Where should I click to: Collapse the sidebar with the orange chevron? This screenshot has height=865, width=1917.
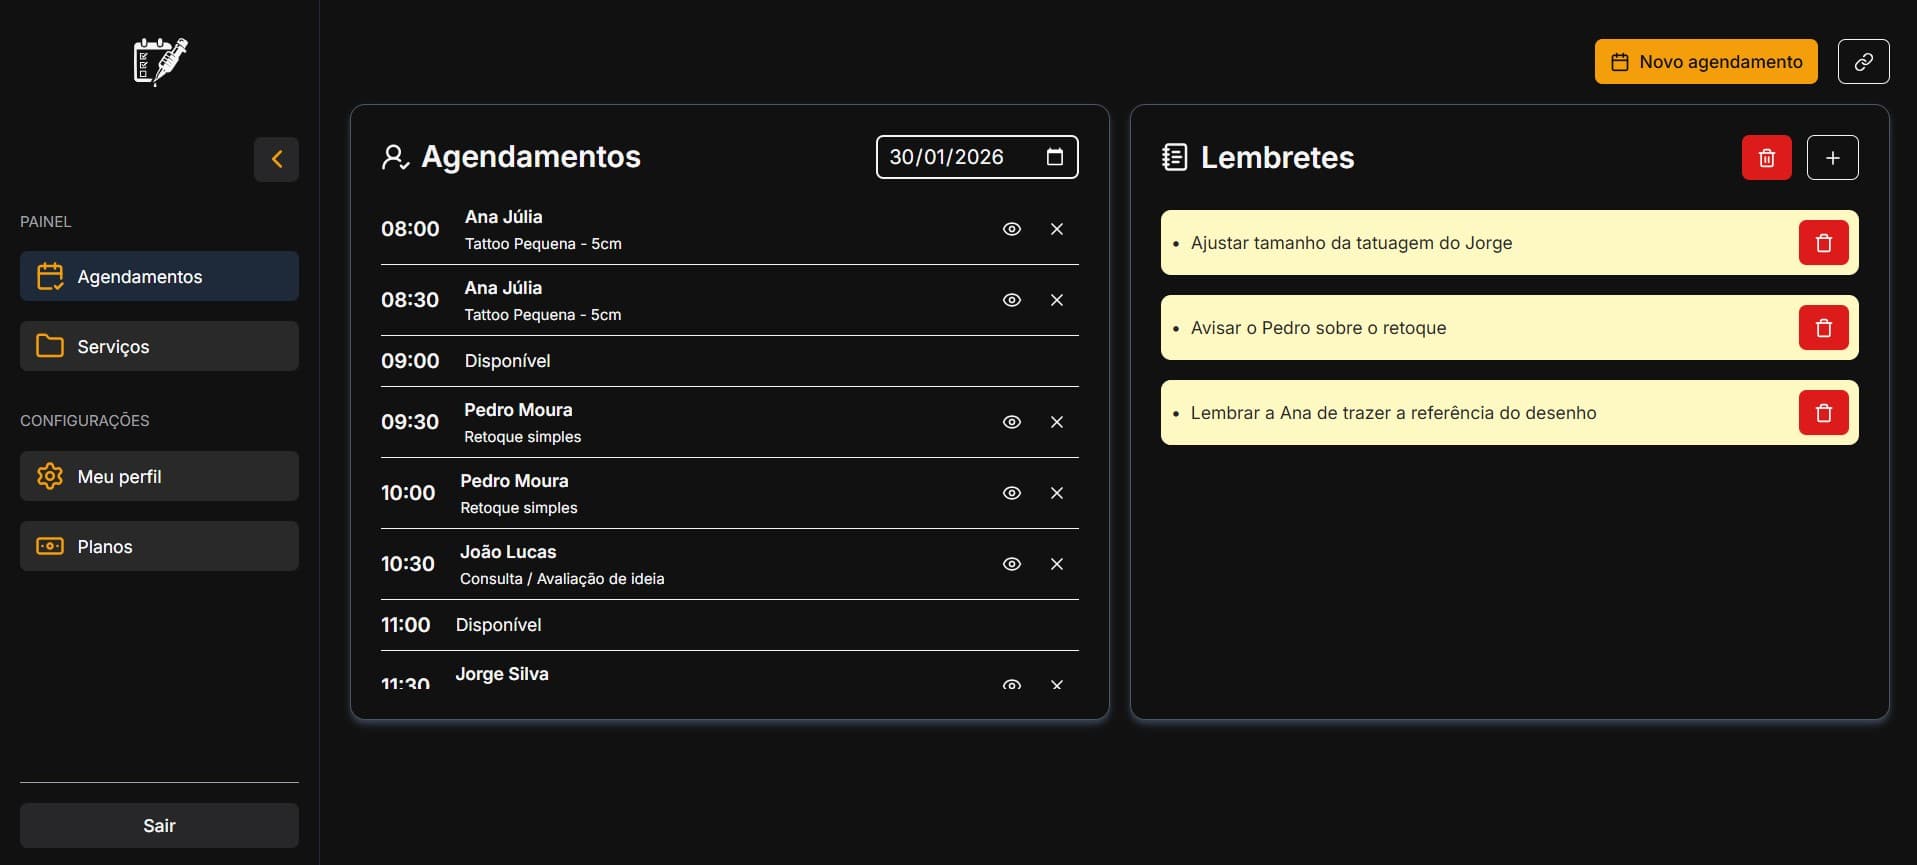pyautogui.click(x=276, y=159)
